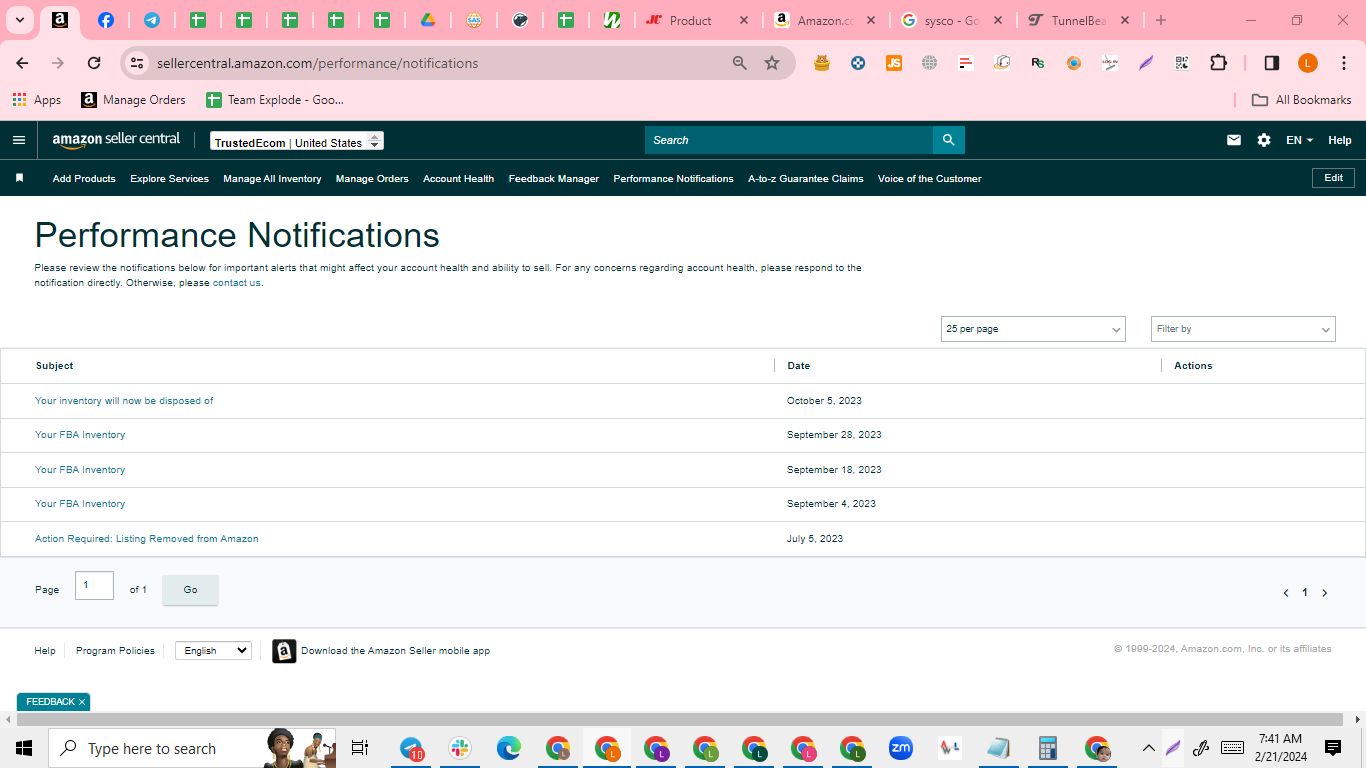Open Zoom from the taskbar
This screenshot has height=768, width=1366.
click(x=901, y=748)
